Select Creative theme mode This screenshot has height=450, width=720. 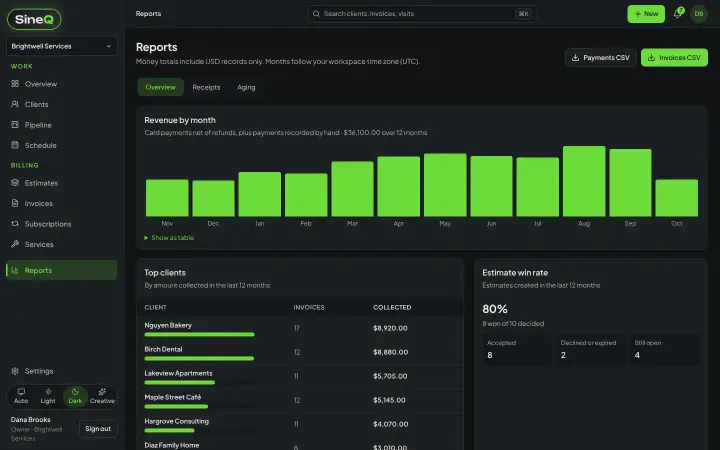102,396
